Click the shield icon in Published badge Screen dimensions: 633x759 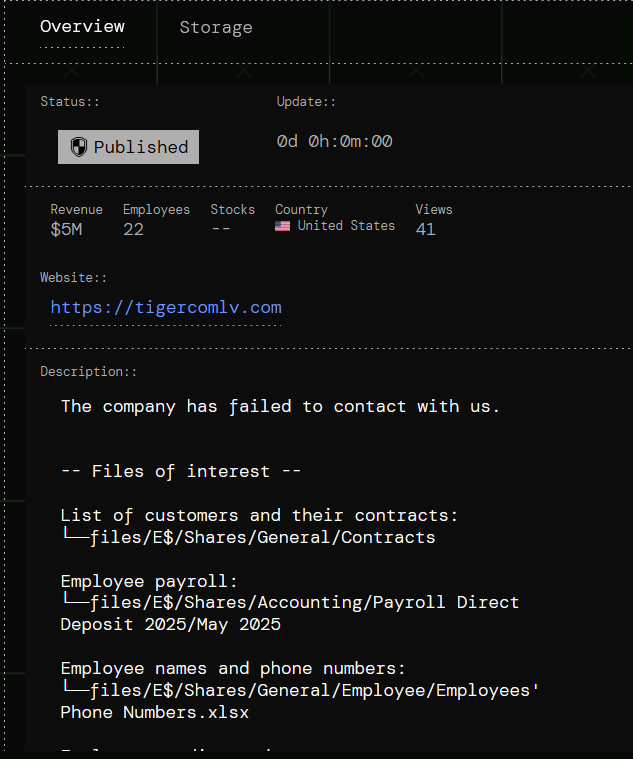[79, 147]
